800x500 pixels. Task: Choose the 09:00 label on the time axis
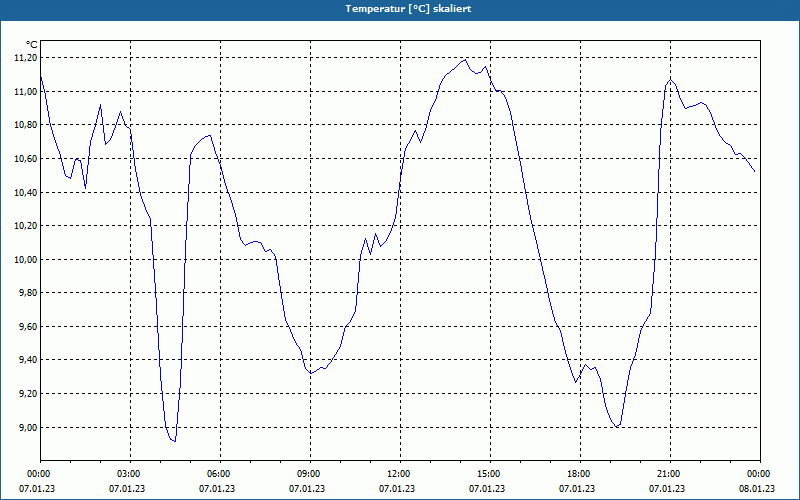click(310, 474)
